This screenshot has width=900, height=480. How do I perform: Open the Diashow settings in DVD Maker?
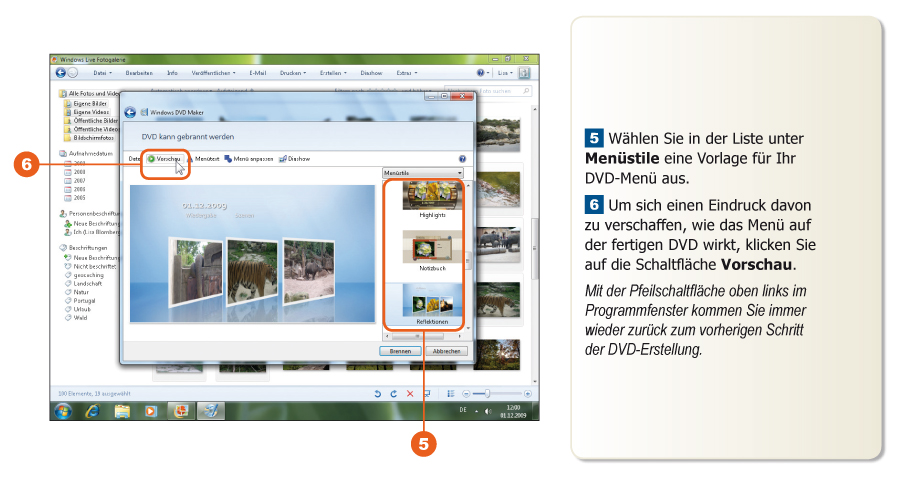(295, 159)
